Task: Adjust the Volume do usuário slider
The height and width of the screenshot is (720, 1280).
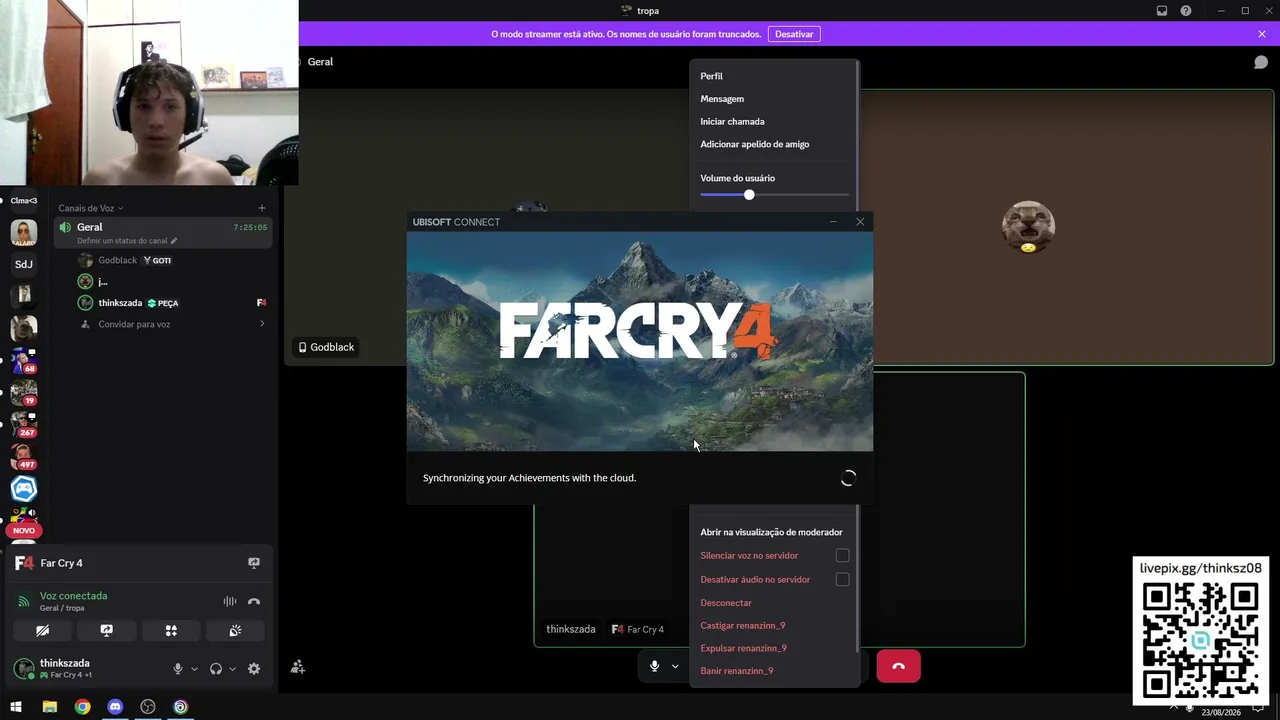Action: coord(749,195)
